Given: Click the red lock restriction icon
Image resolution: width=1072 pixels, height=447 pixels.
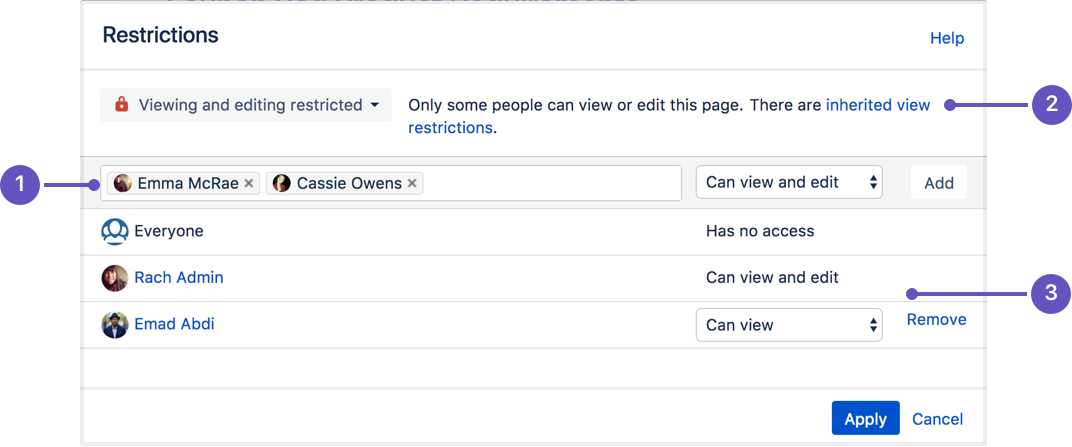Looking at the screenshot, I should coord(122,105).
